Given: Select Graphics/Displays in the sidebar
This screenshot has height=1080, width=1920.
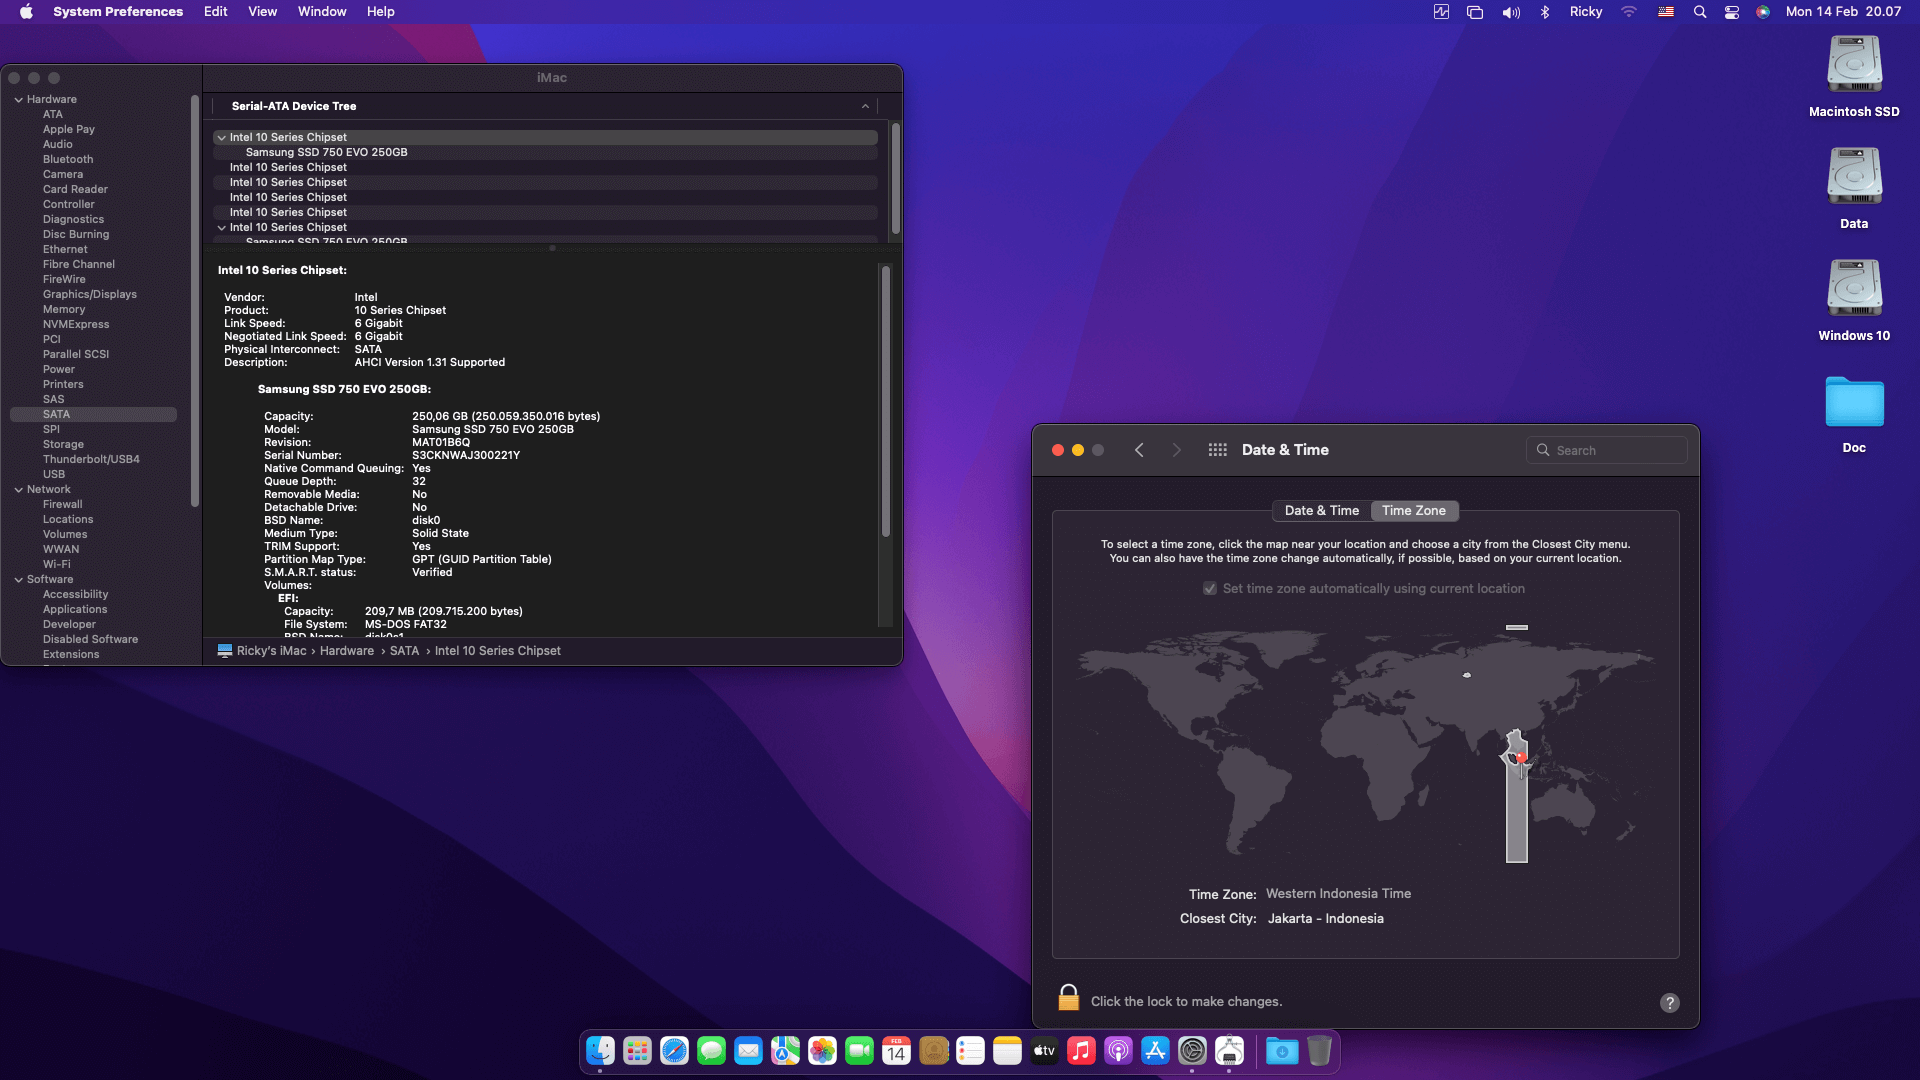Looking at the screenshot, I should click(x=90, y=295).
